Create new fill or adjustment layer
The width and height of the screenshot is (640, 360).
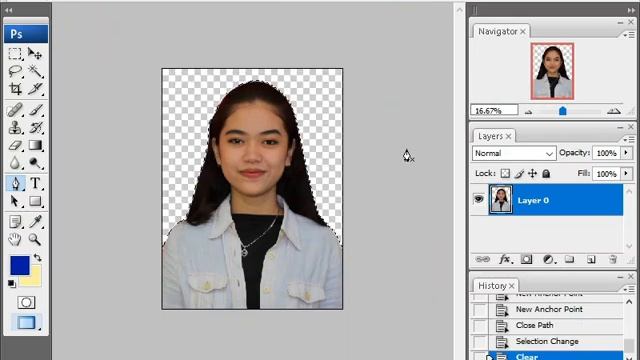[549, 260]
